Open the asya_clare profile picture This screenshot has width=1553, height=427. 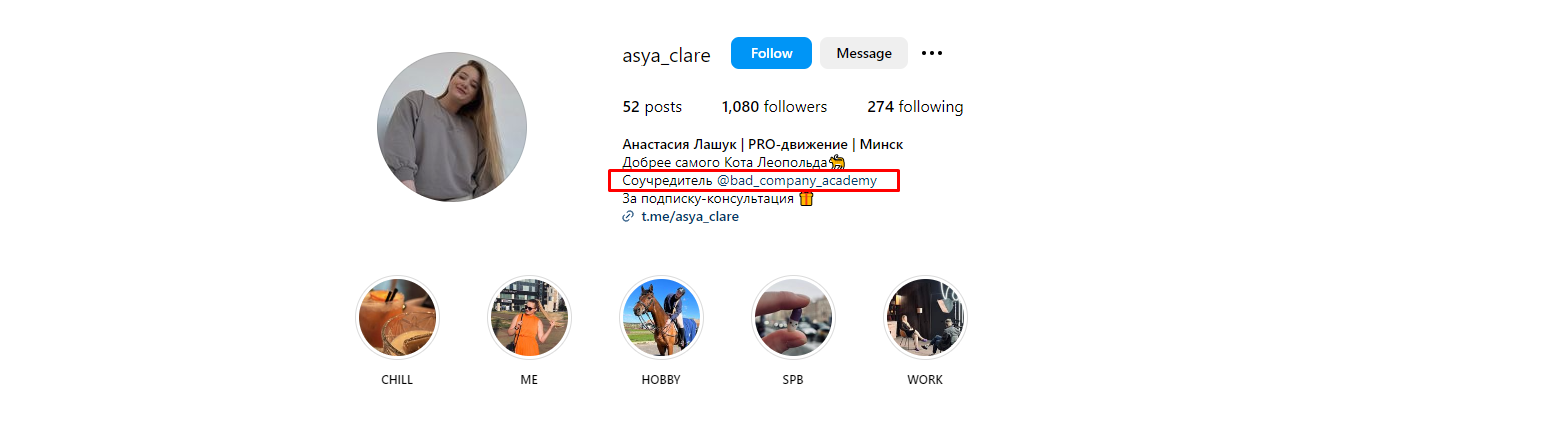pos(452,127)
